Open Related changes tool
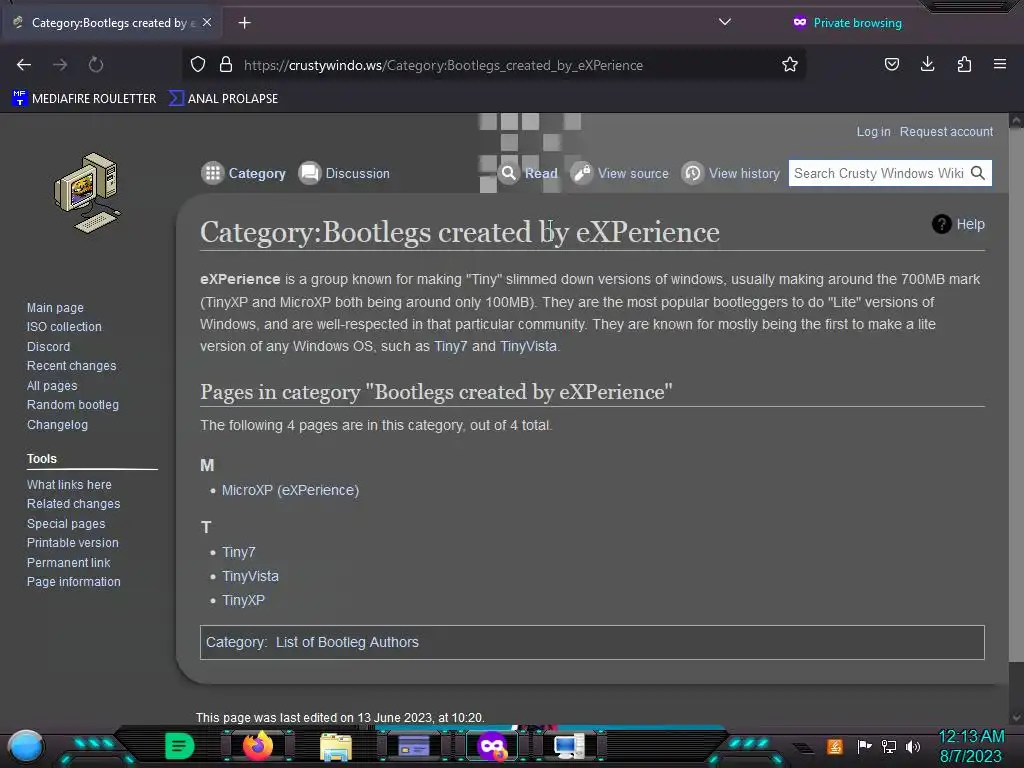 click(x=73, y=504)
